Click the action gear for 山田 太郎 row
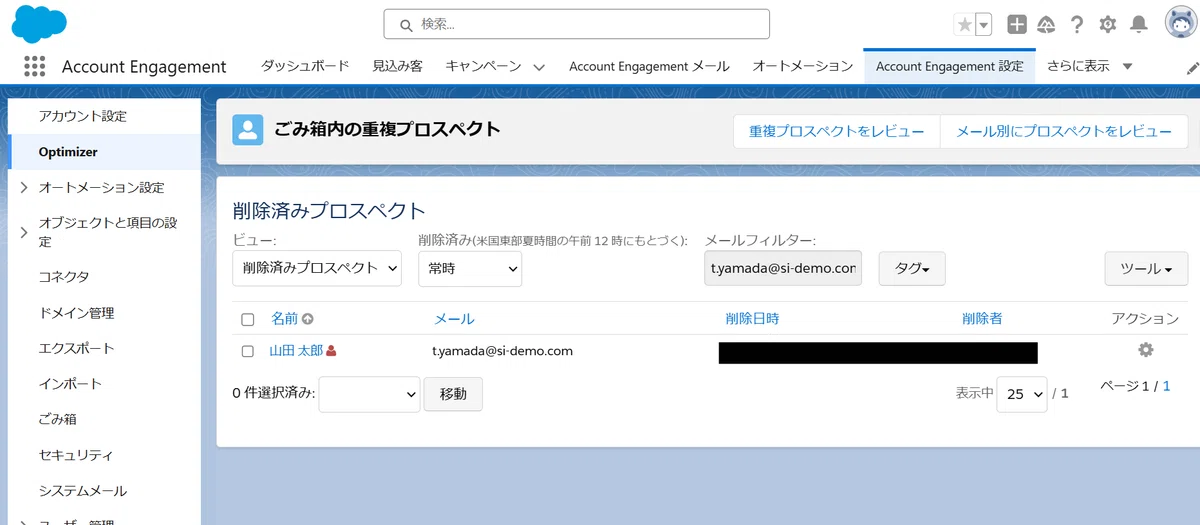This screenshot has width=1200, height=525. [x=1145, y=350]
